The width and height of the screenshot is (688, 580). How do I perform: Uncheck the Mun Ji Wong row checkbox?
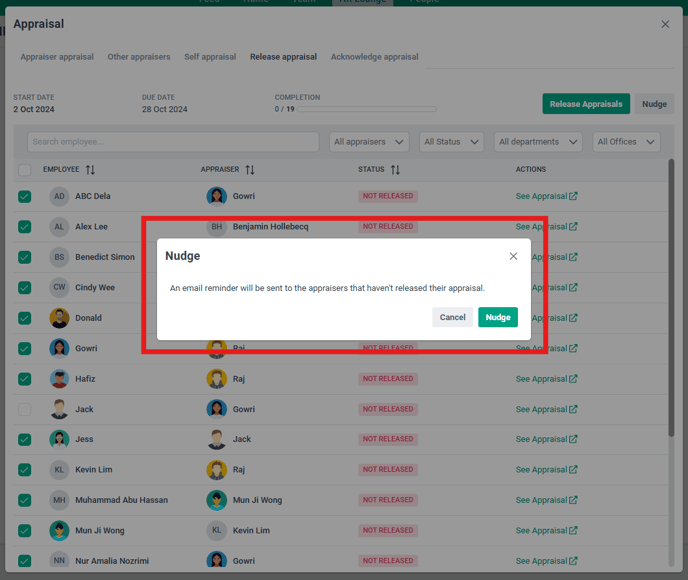click(25, 531)
